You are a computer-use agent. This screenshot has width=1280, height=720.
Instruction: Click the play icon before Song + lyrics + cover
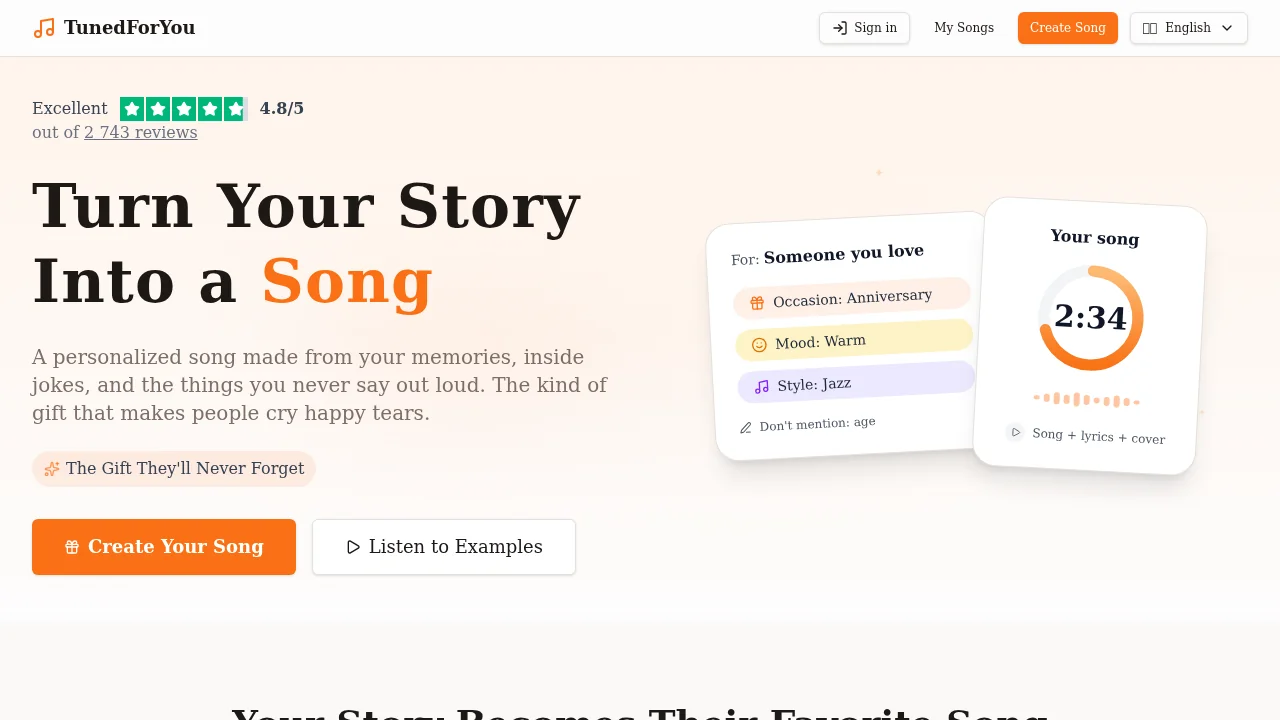[x=1015, y=432]
